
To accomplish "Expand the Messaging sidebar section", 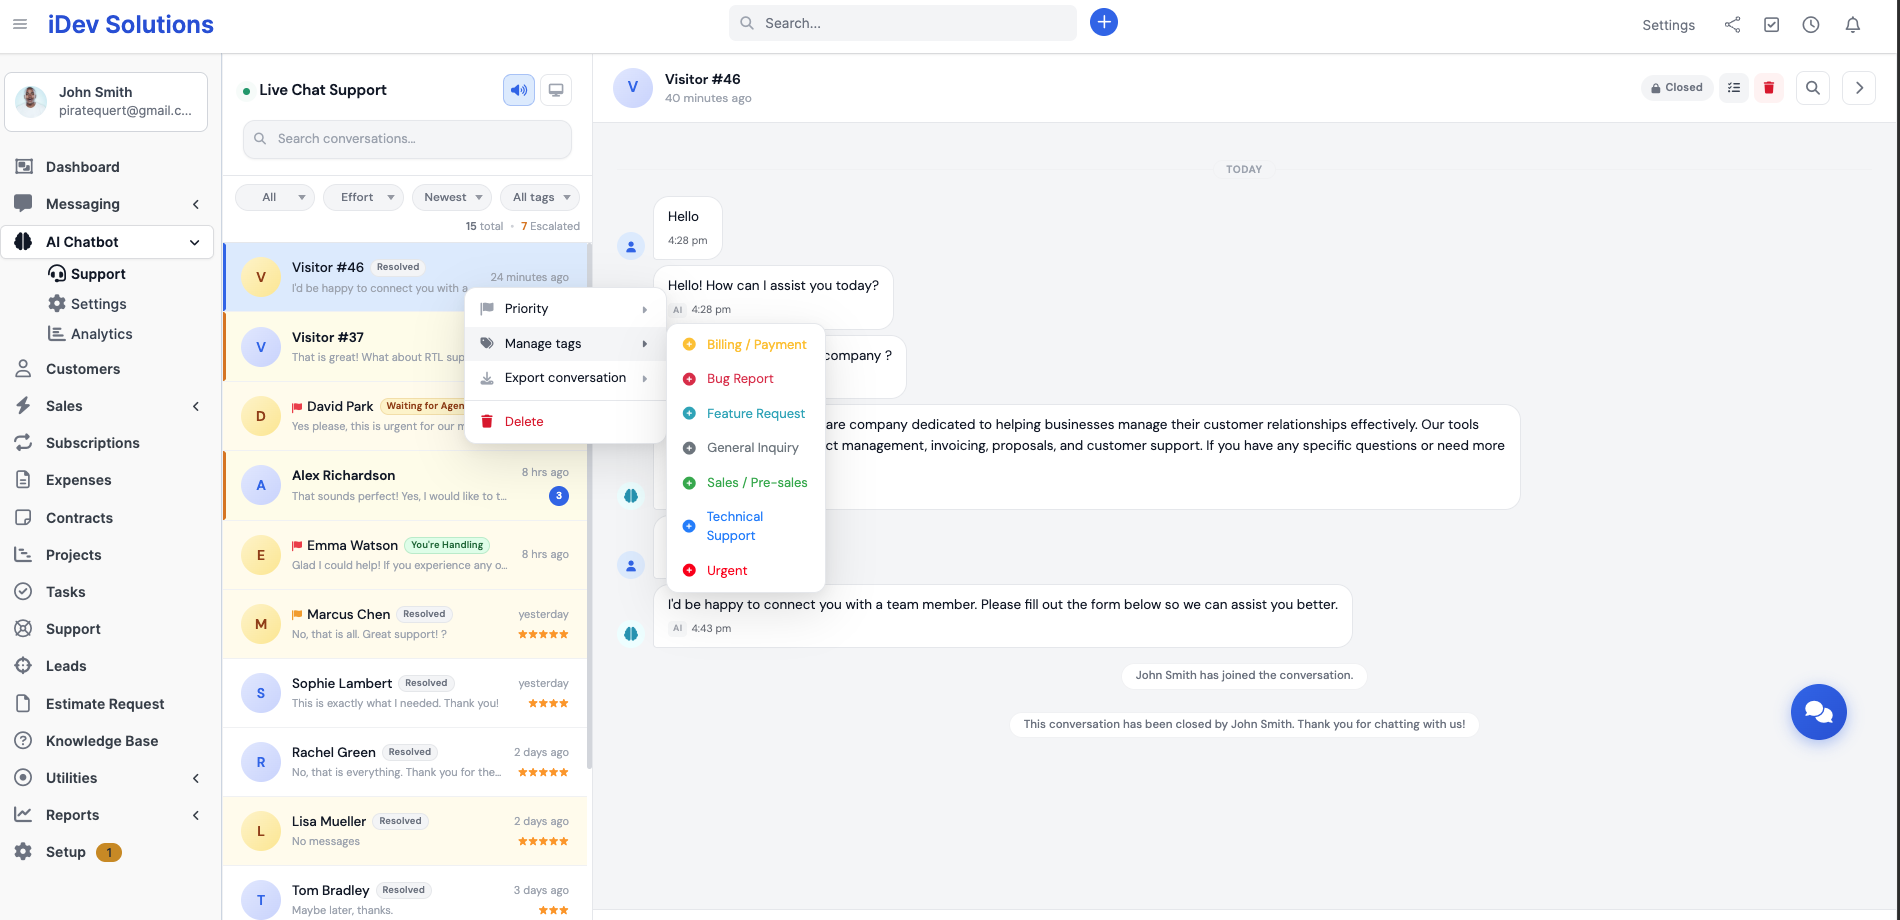I will click(x=108, y=204).
